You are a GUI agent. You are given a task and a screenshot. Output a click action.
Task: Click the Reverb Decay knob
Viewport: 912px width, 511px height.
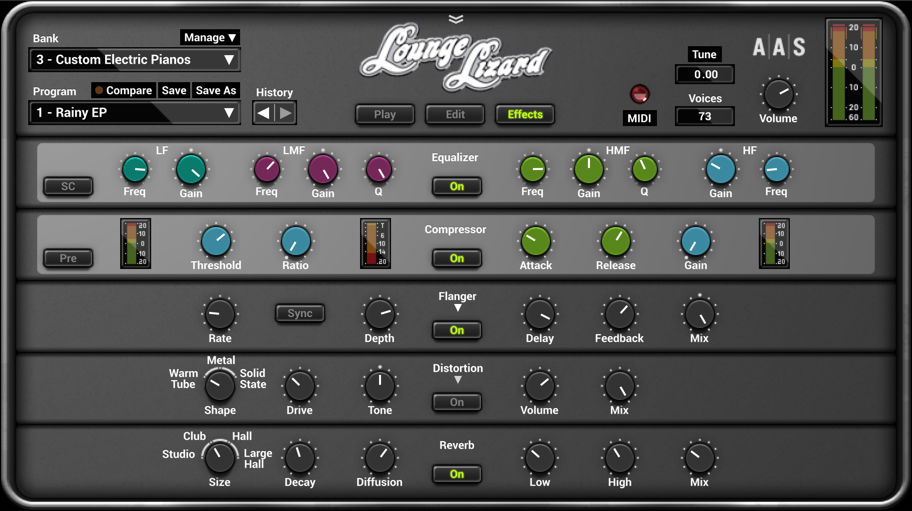tap(300, 458)
